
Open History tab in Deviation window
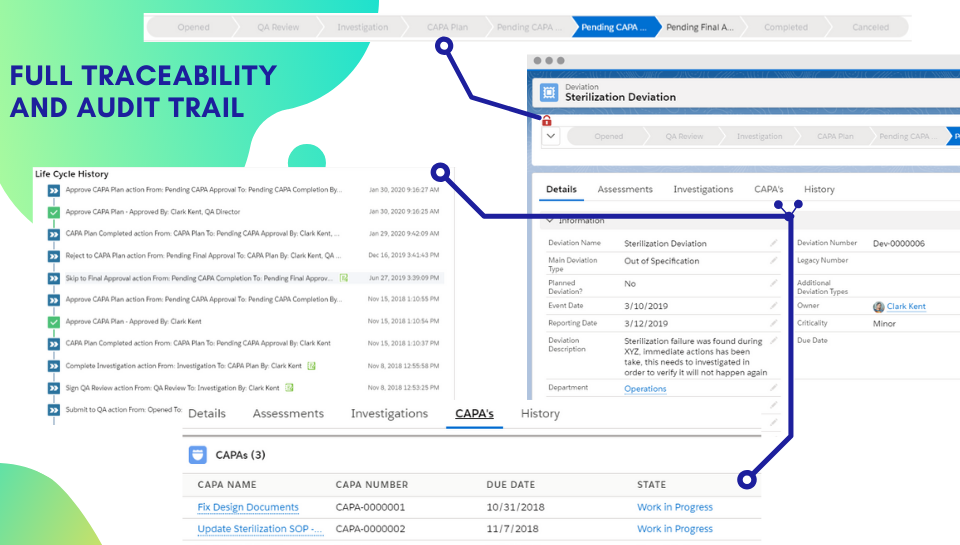(x=819, y=189)
